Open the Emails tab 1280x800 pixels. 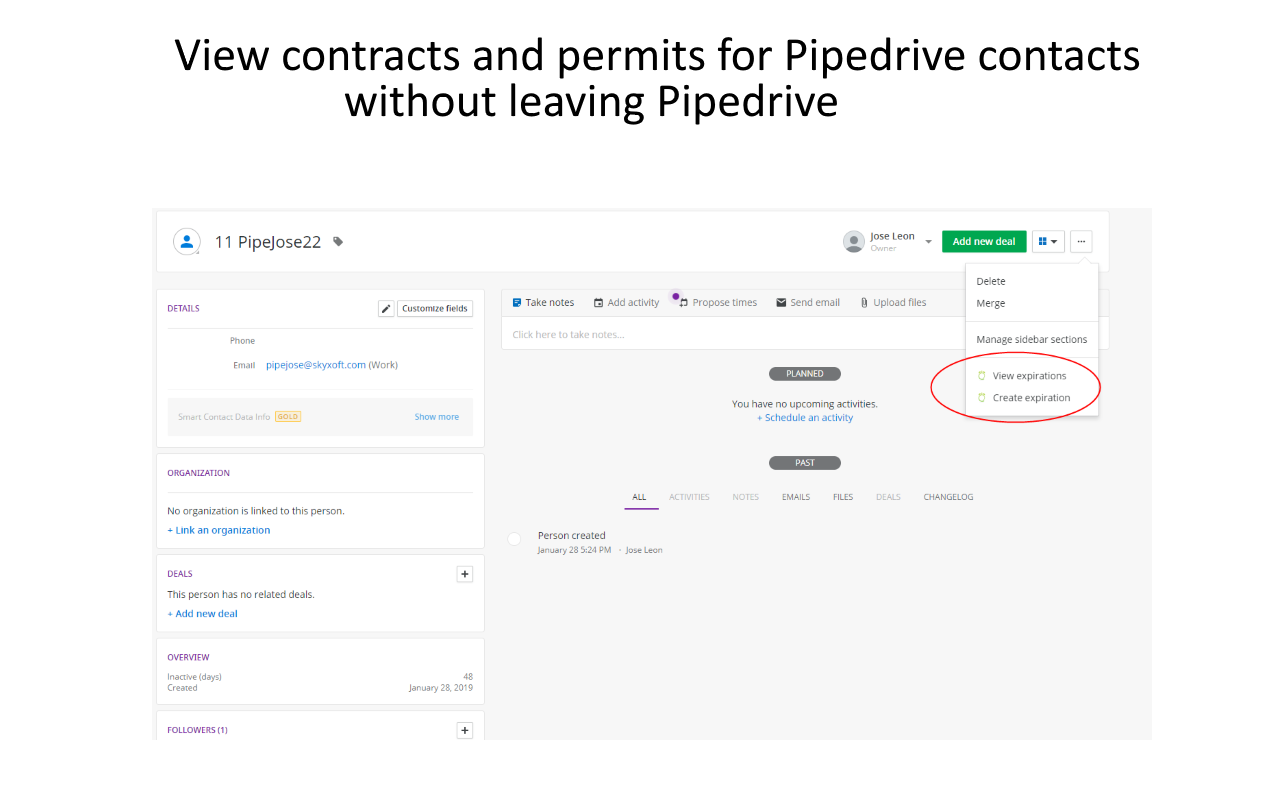pos(796,497)
